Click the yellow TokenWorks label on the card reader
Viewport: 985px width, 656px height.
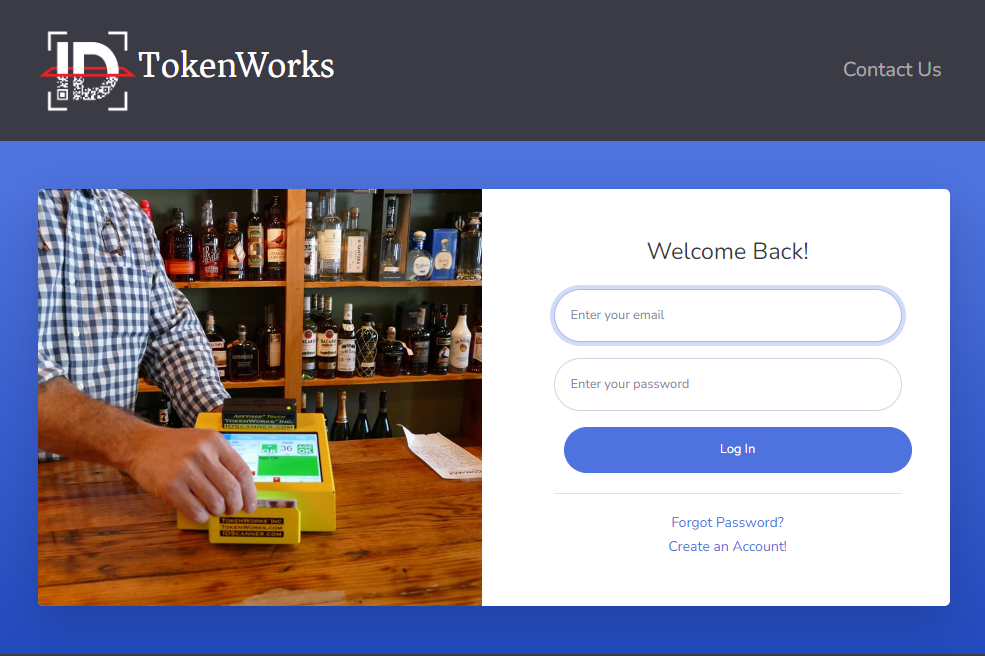[252, 527]
